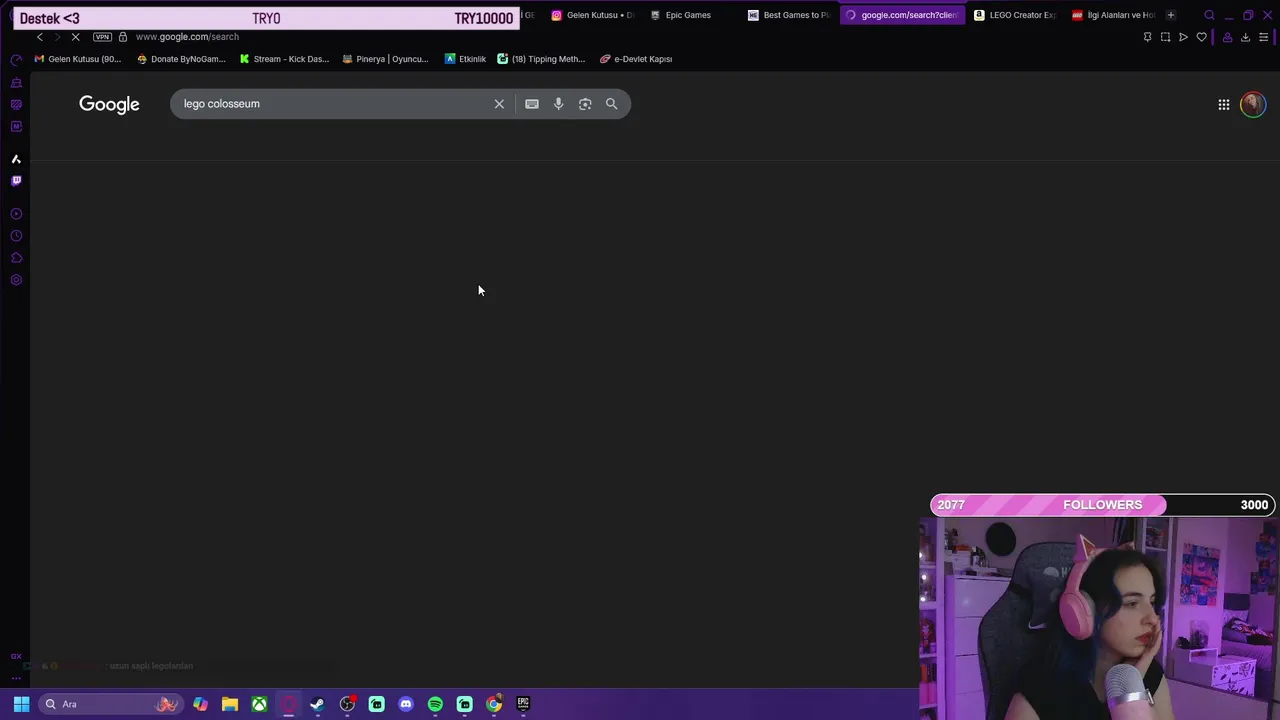1280x720 pixels.
Task: Switch to Best Games to Play tab
Action: pos(789,15)
